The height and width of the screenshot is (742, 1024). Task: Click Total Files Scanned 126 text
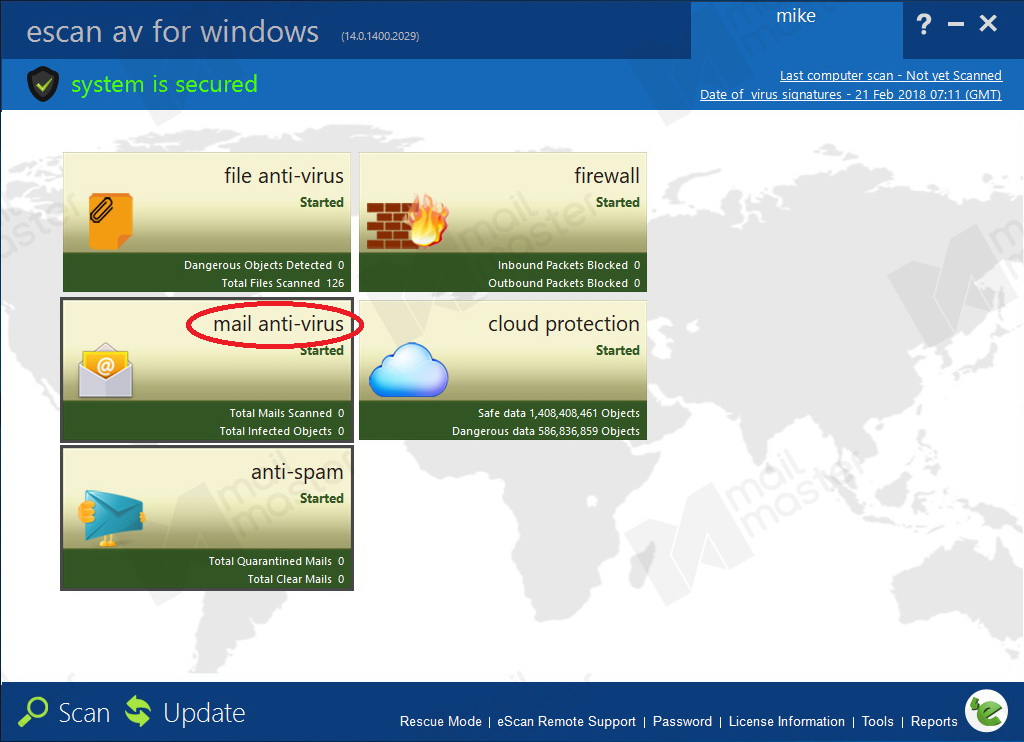tap(283, 283)
